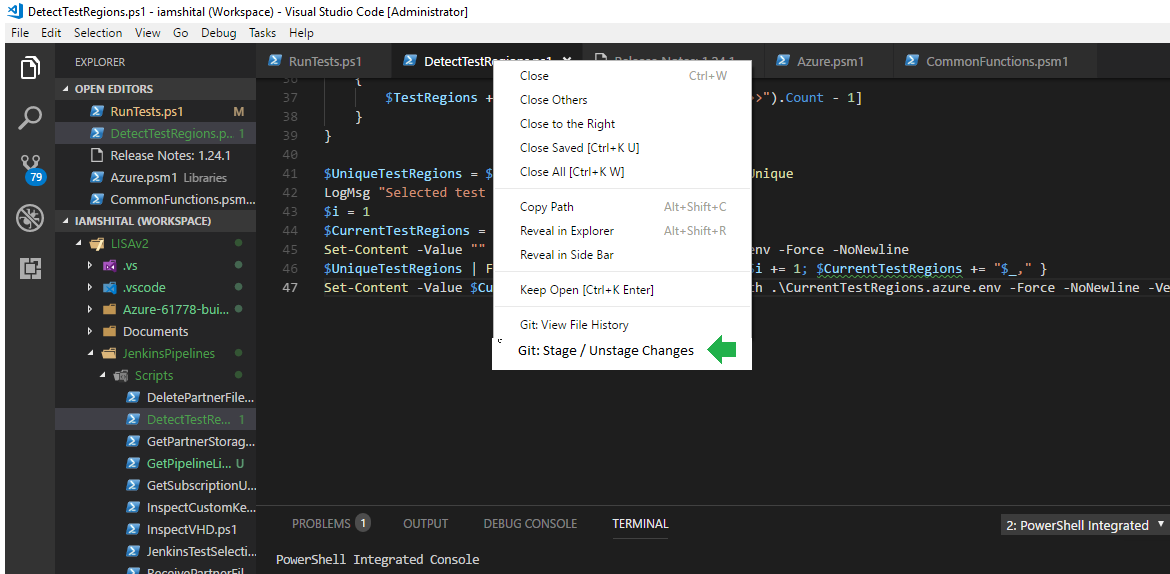Choose Git: View File History
Screen dimensions: 1170x574
click(622, 325)
